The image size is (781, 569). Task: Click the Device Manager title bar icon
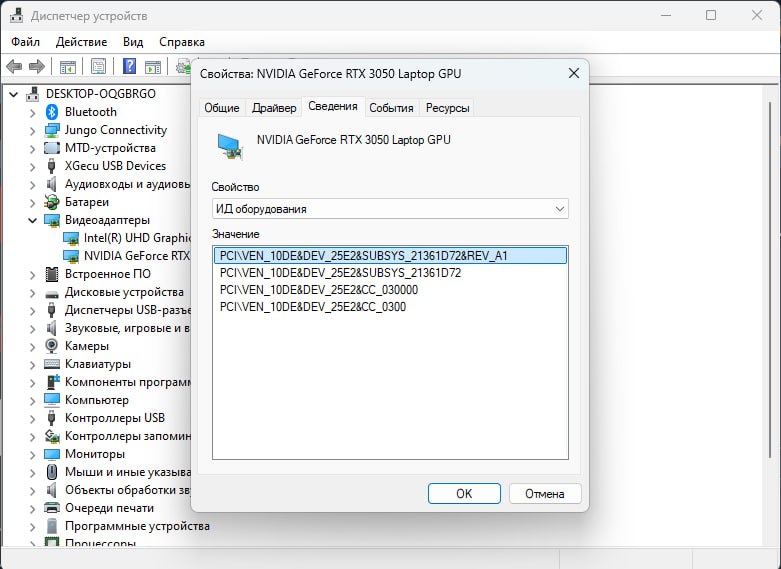pyautogui.click(x=16, y=15)
